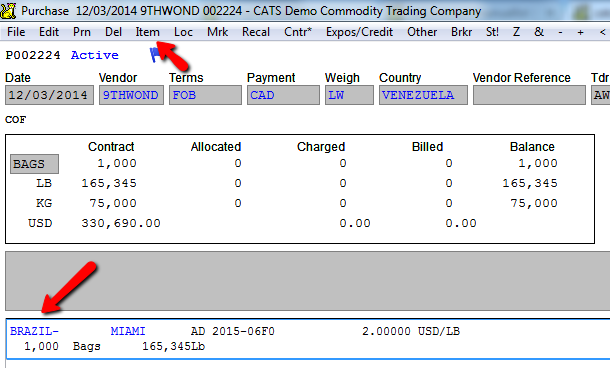Click the Active status text
The height and width of the screenshot is (368, 610).
[x=95, y=55]
